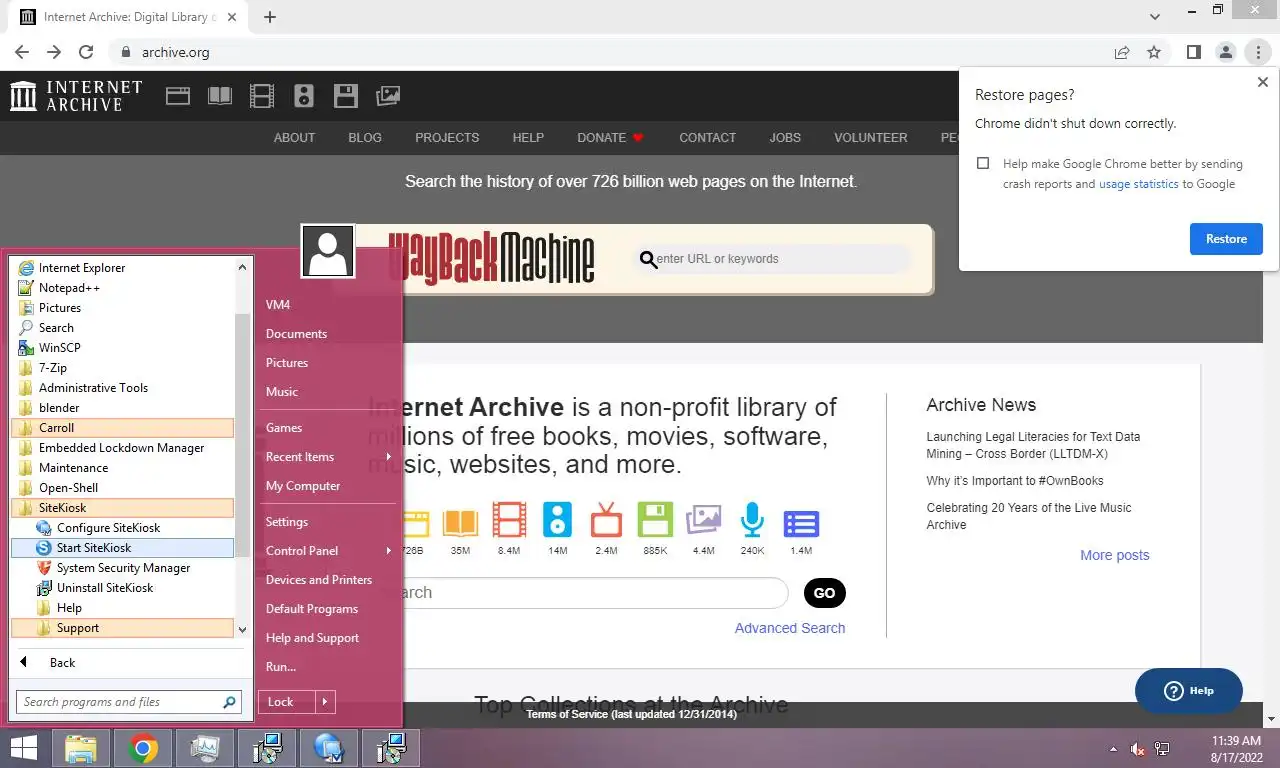Collapse the SiteKiosk folder
The width and height of the screenshot is (1280, 768).
122,508
